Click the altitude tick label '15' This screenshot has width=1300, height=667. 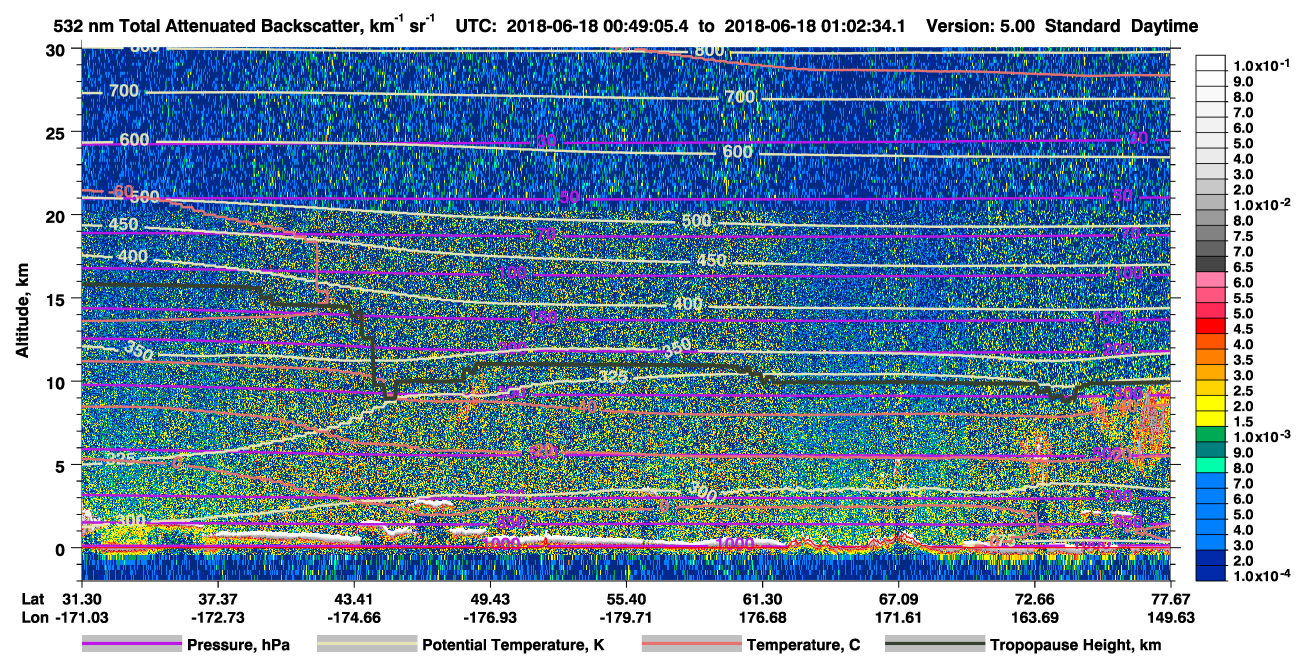(x=57, y=299)
